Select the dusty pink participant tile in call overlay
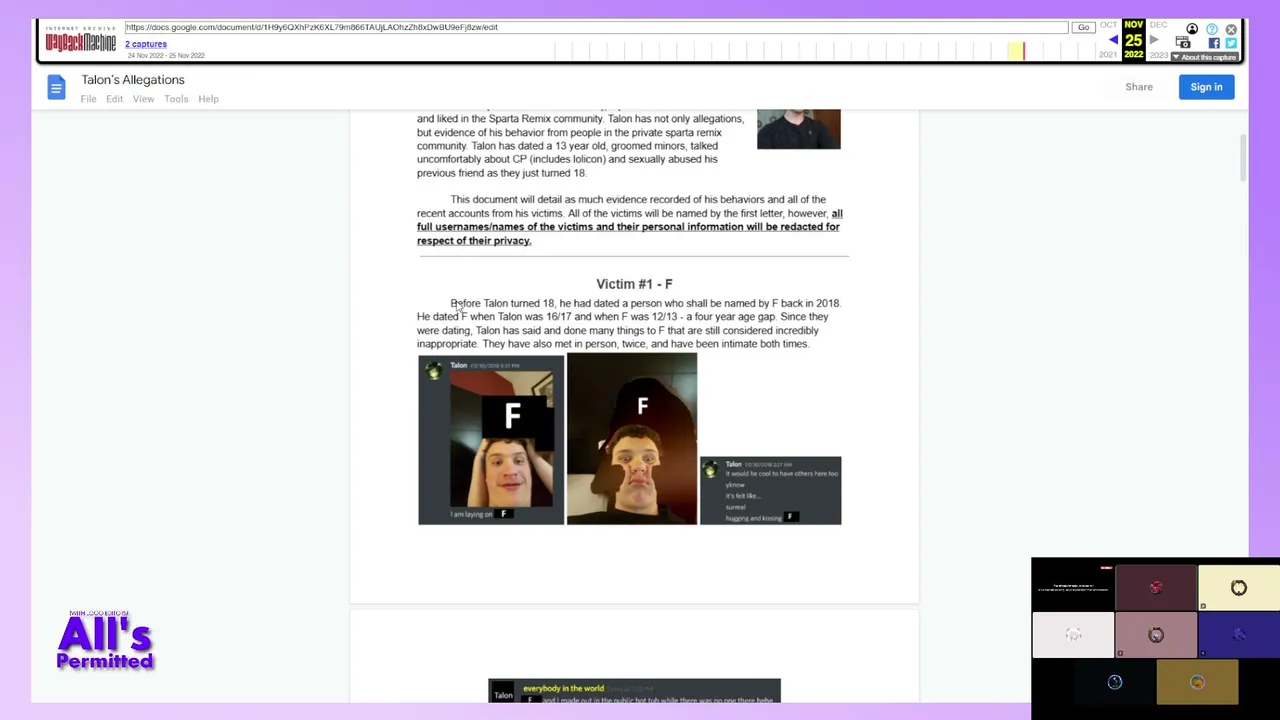The width and height of the screenshot is (1280, 720). 1156,634
